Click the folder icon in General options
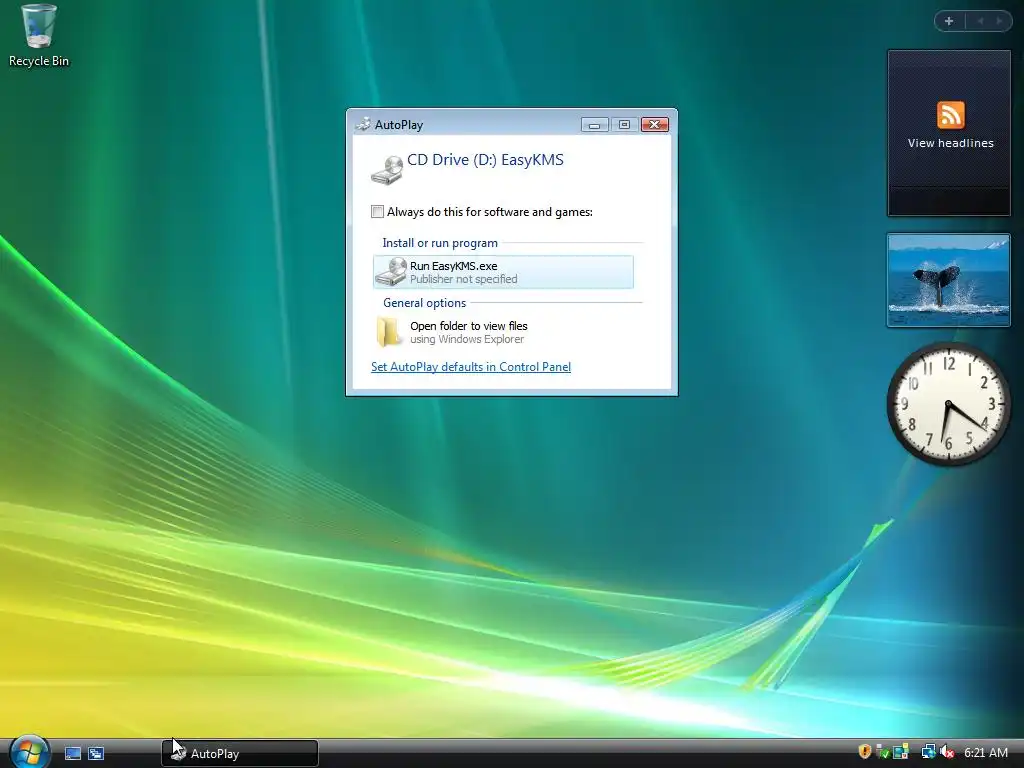 (x=389, y=332)
